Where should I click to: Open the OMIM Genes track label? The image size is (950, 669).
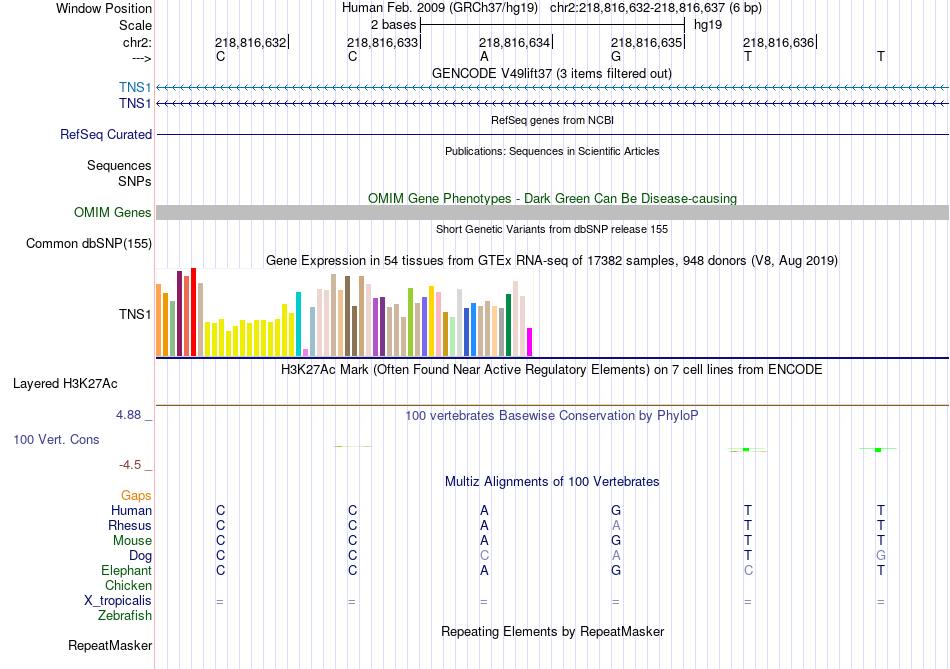112,213
